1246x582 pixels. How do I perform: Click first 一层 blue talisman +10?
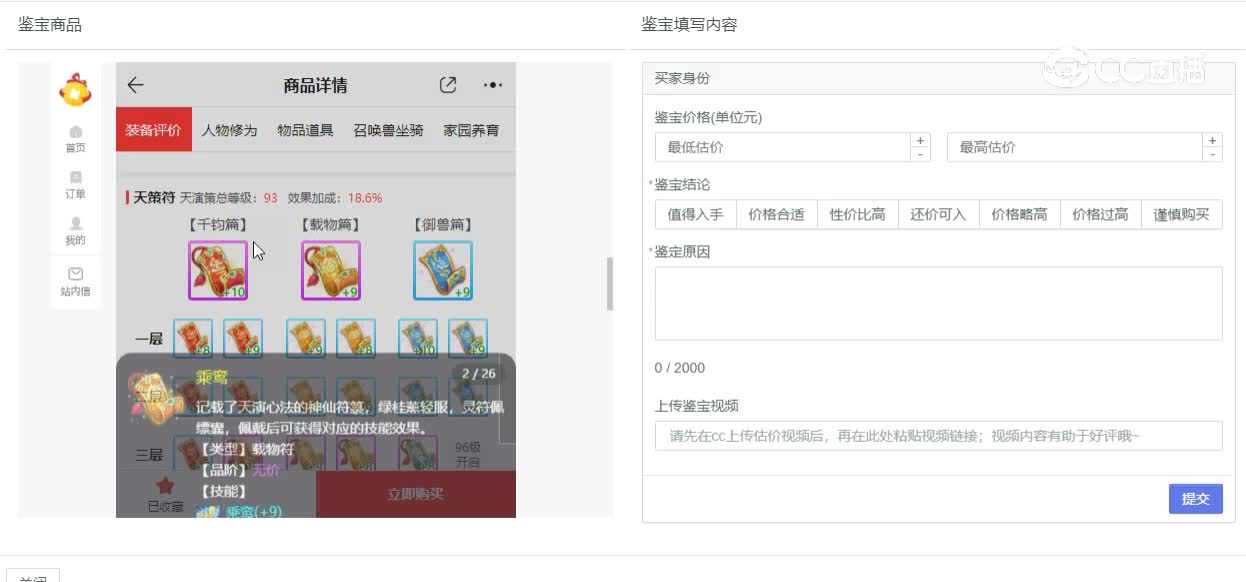coord(418,338)
